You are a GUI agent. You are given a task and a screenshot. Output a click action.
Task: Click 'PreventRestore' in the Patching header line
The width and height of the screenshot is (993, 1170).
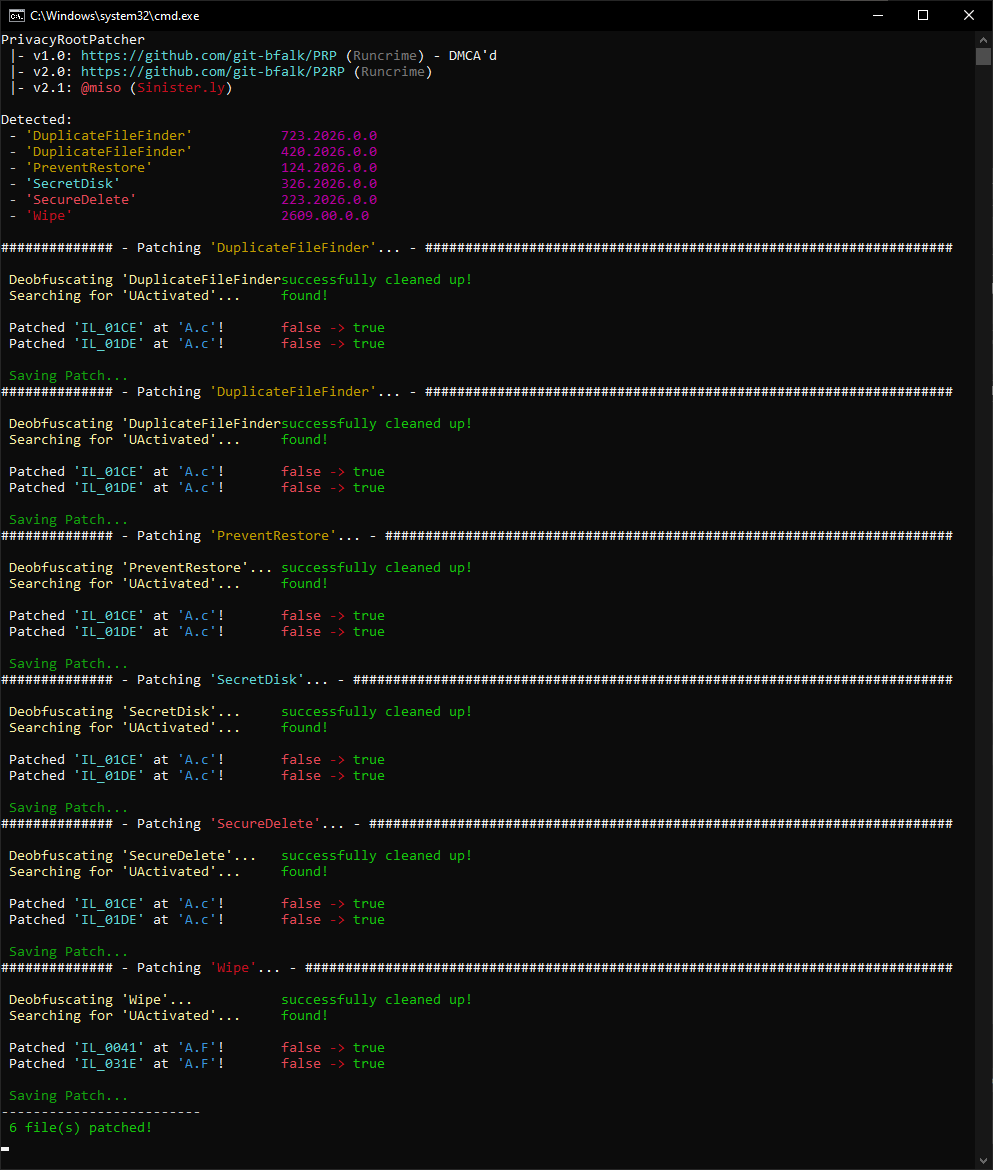pyautogui.click(x=273, y=536)
